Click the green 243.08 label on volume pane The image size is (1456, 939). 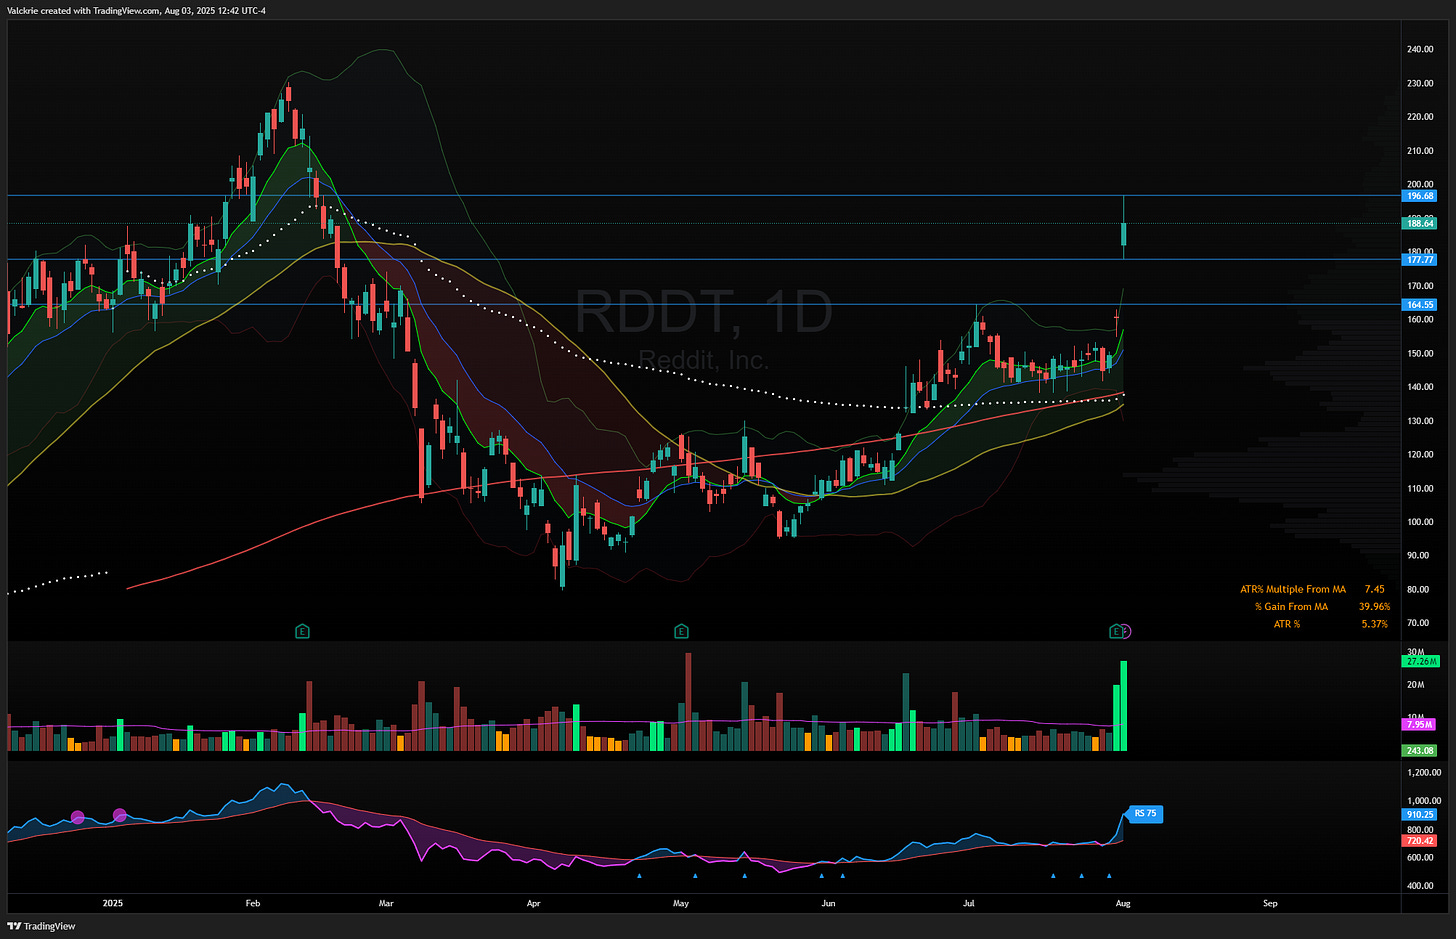point(1420,750)
